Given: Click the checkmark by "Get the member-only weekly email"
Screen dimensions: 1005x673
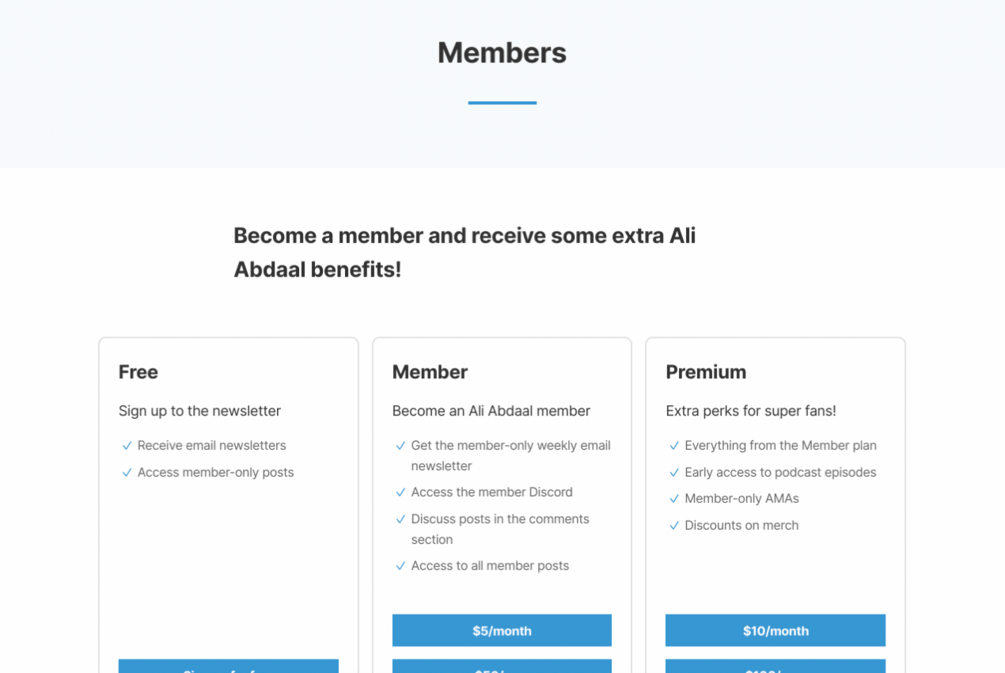Looking at the screenshot, I should pyautogui.click(x=401, y=446).
